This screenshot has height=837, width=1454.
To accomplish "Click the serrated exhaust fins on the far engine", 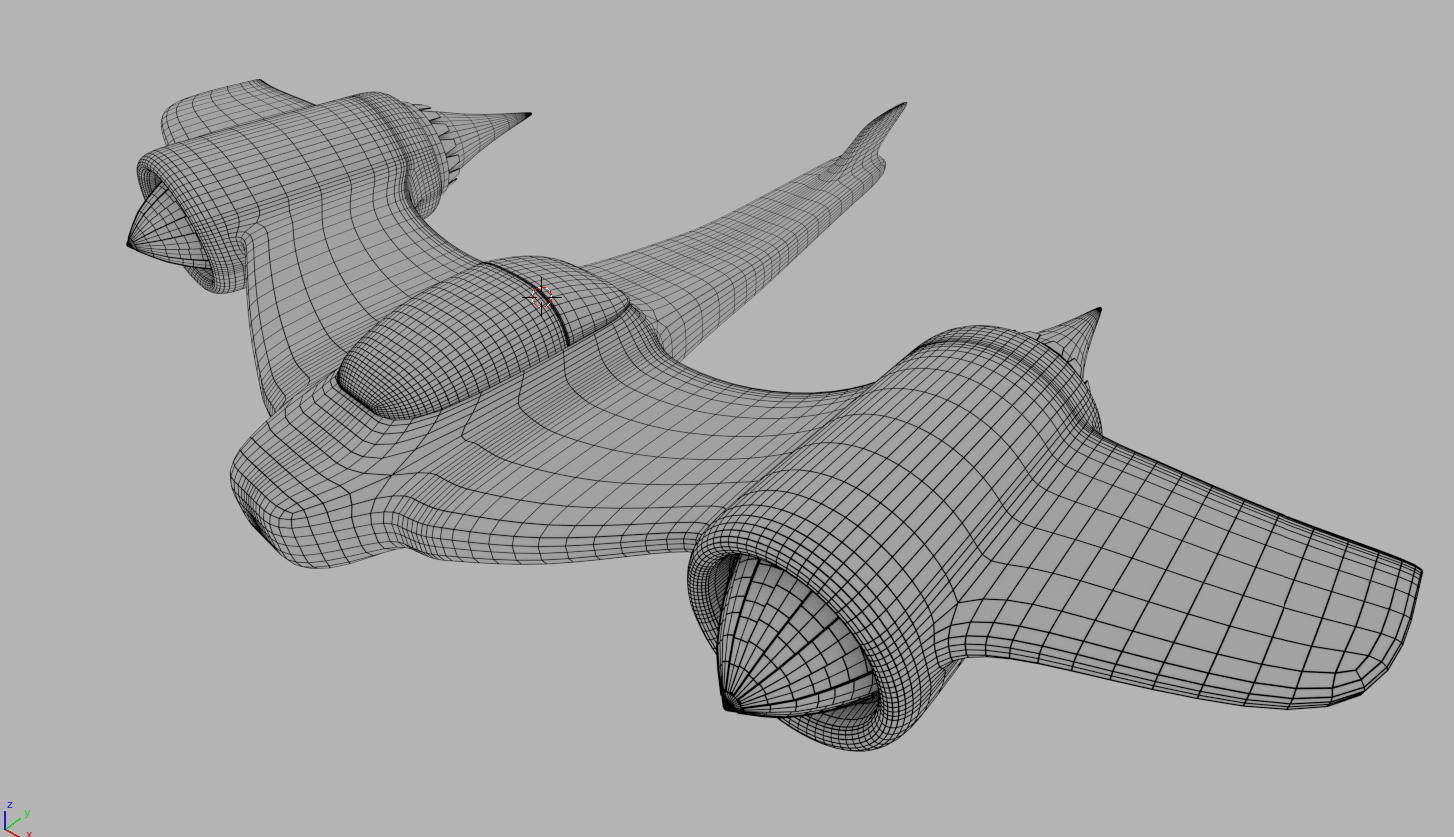I will (440, 135).
